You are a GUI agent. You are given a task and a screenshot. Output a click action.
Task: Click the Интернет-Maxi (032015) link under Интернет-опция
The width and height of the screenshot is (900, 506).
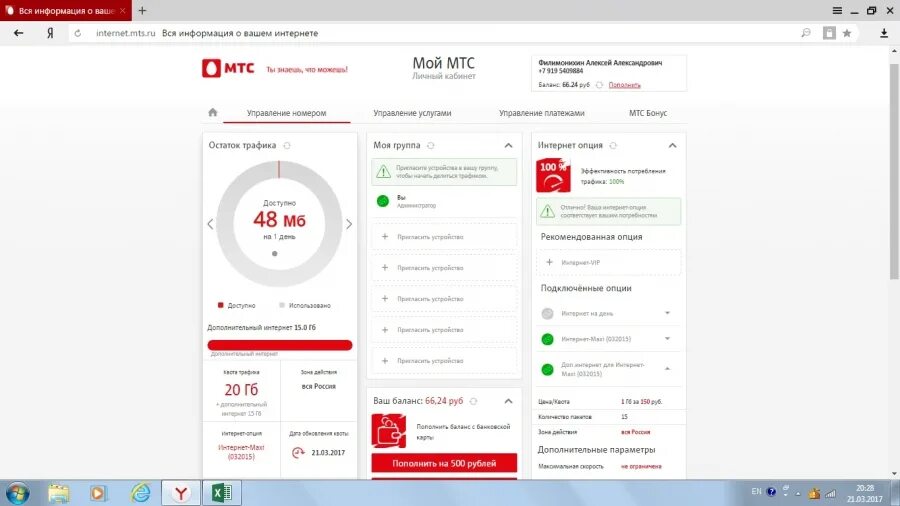[241, 452]
